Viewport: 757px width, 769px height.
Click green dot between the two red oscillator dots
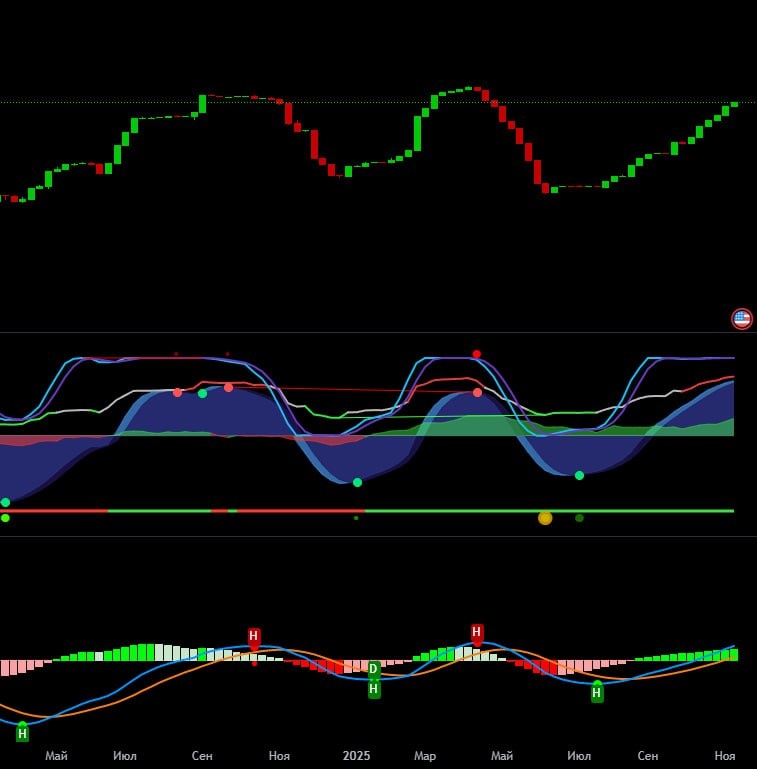pos(202,393)
